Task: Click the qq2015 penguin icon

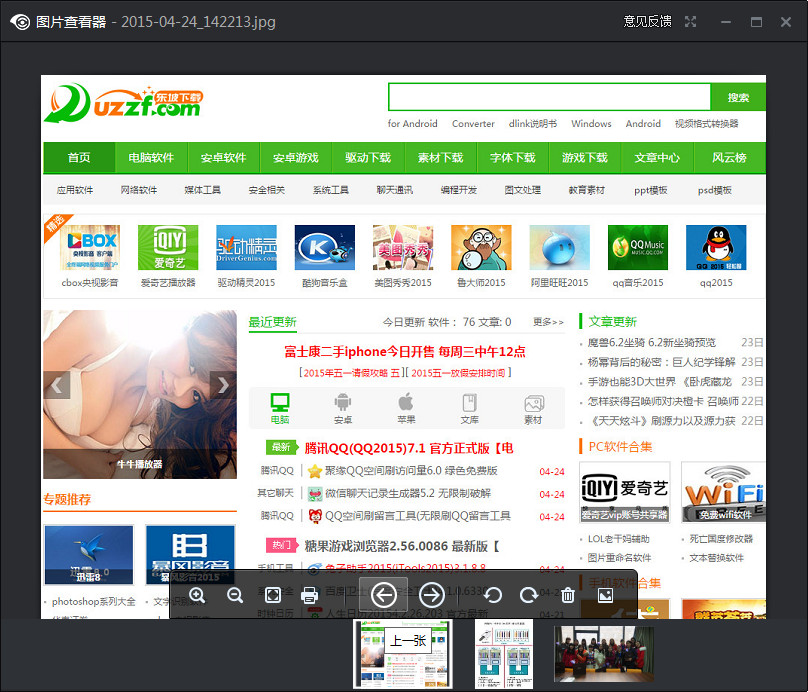Action: (x=716, y=247)
